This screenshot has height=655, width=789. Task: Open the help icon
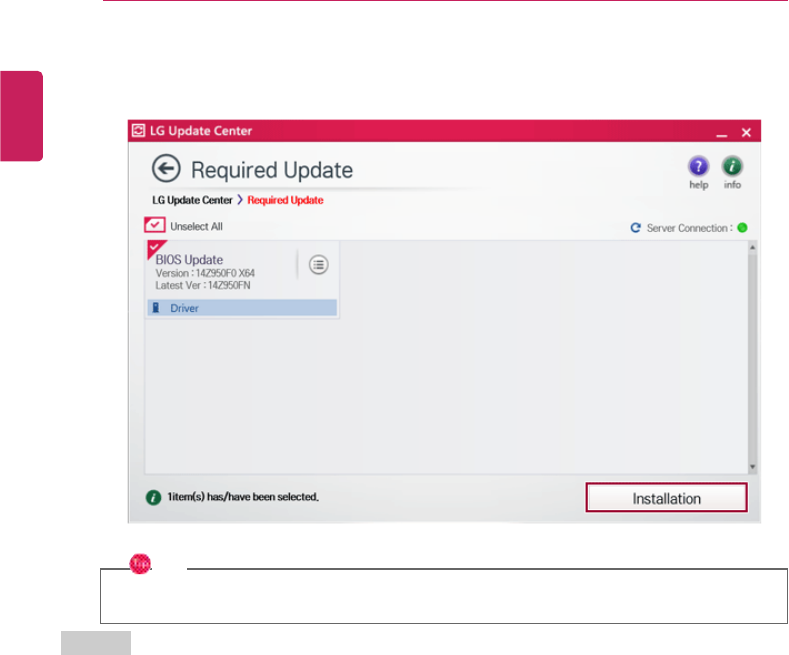point(698,167)
